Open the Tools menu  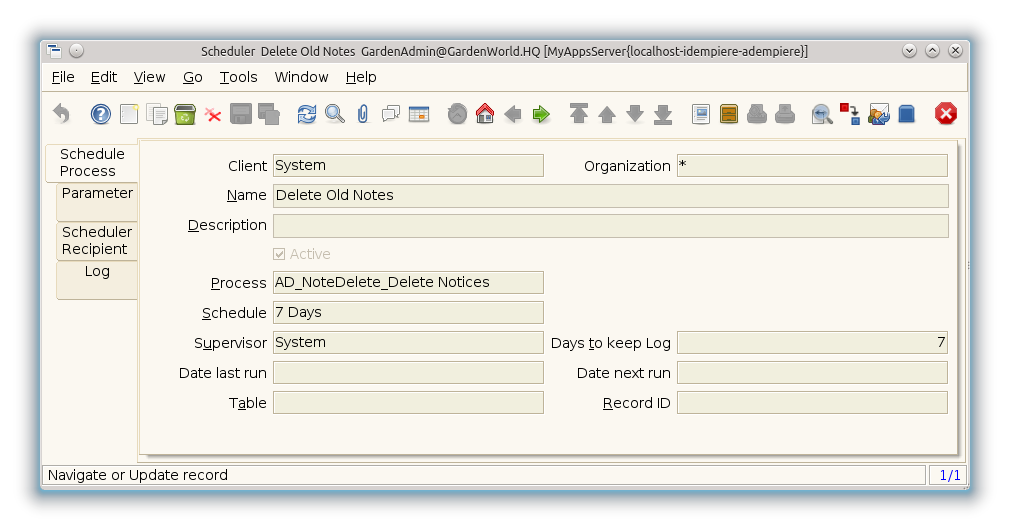(x=238, y=77)
